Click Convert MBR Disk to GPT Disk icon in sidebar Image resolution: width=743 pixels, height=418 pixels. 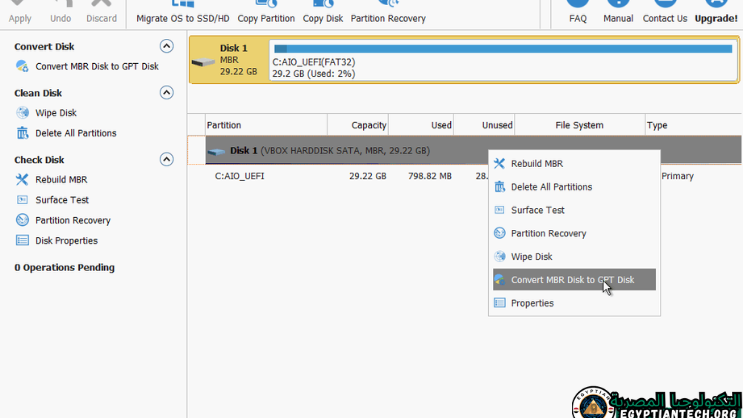22,66
